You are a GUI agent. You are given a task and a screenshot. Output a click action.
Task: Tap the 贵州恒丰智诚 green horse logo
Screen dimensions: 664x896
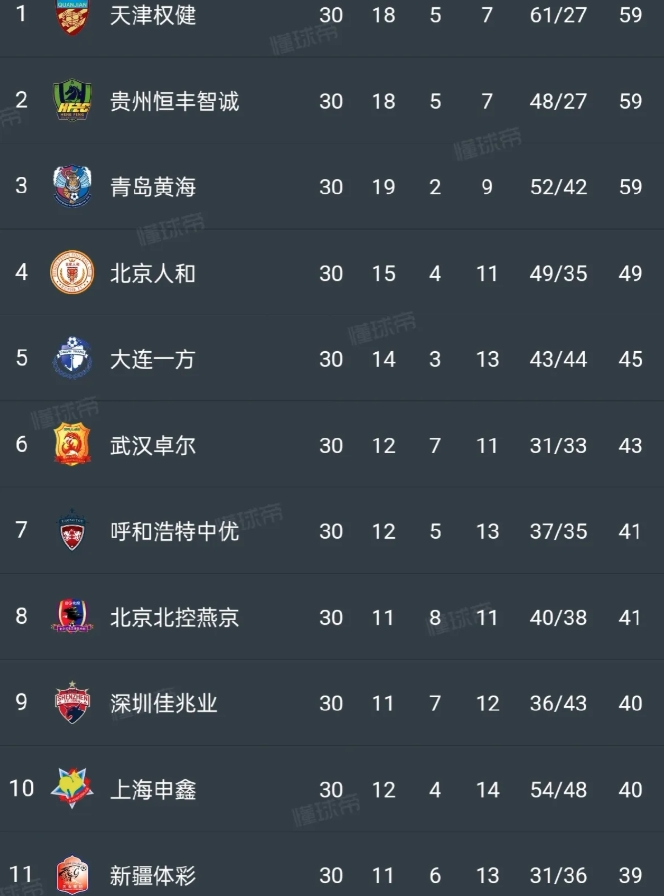point(72,100)
